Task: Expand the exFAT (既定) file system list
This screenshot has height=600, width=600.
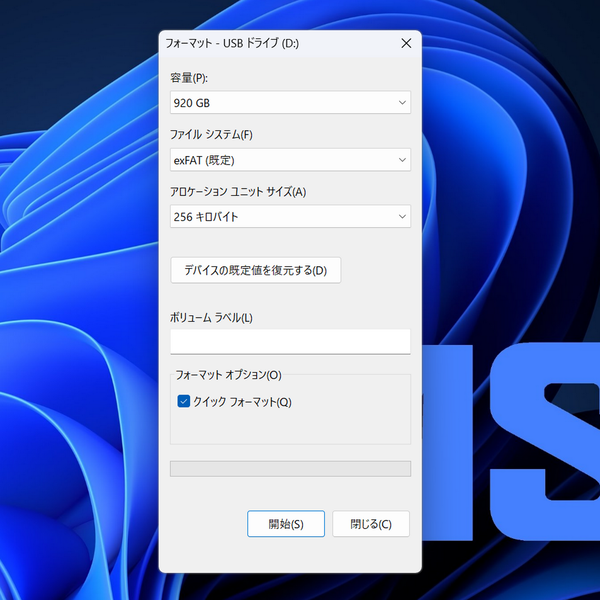Action: click(280, 160)
